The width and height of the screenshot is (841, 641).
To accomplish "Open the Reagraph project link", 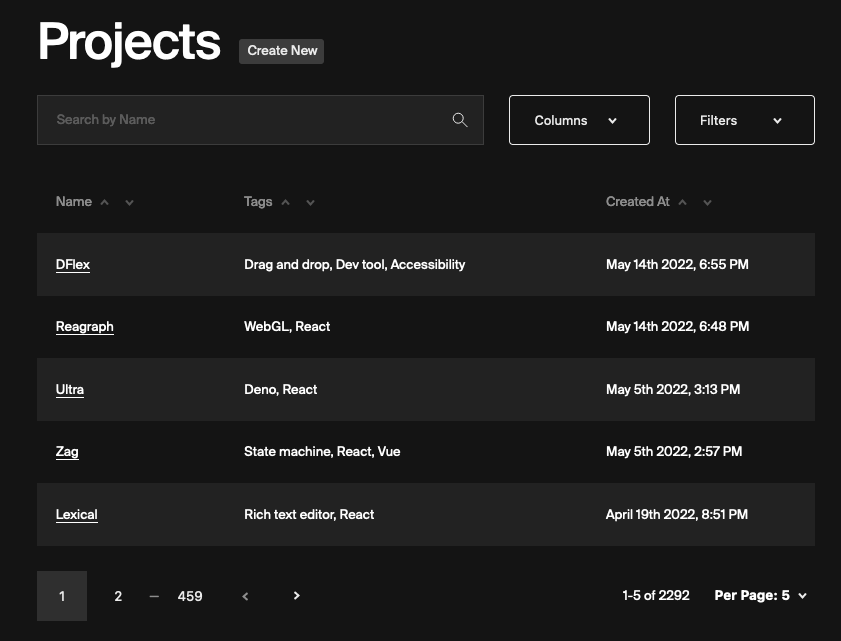I will tap(85, 327).
